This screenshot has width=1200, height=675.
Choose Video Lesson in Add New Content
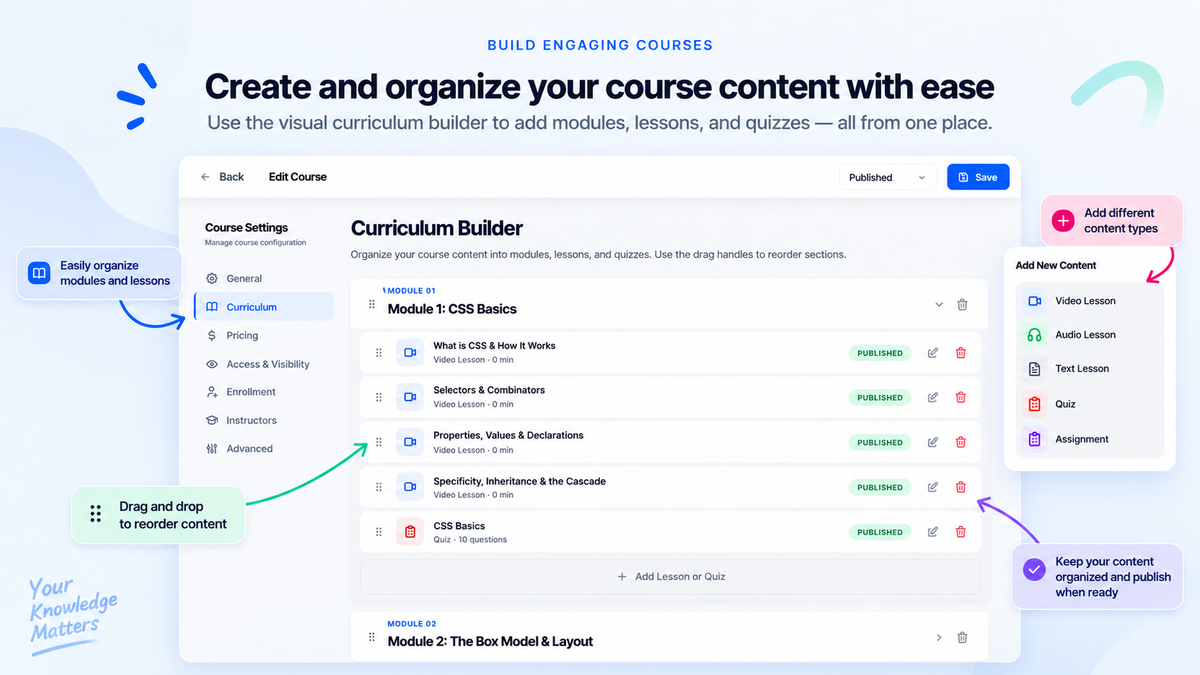(1090, 301)
